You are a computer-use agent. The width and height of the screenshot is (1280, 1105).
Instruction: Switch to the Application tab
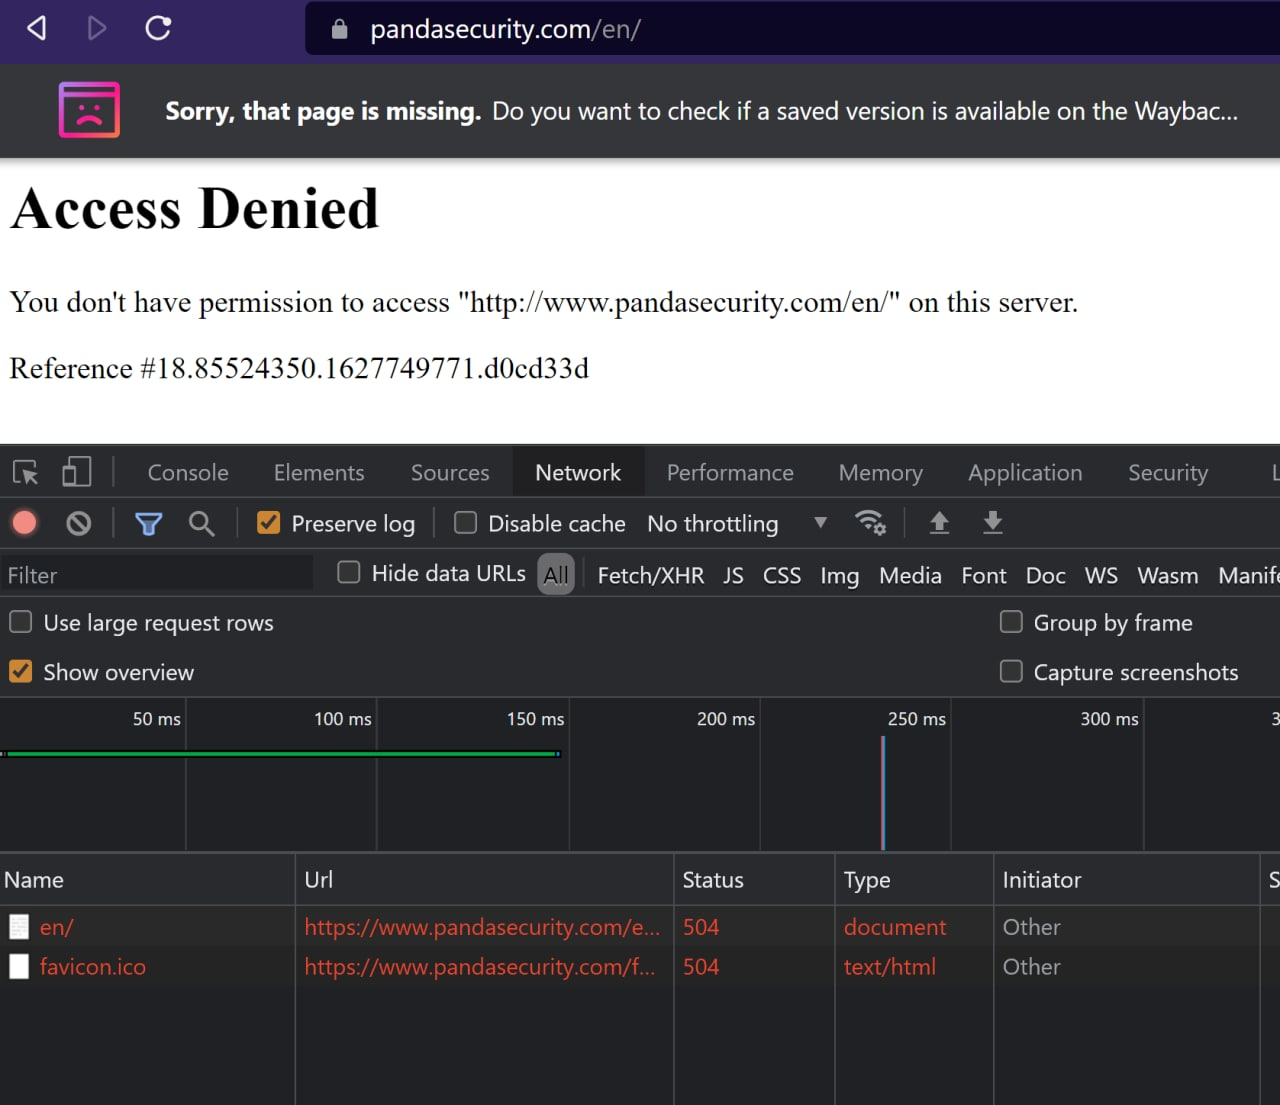(1025, 472)
